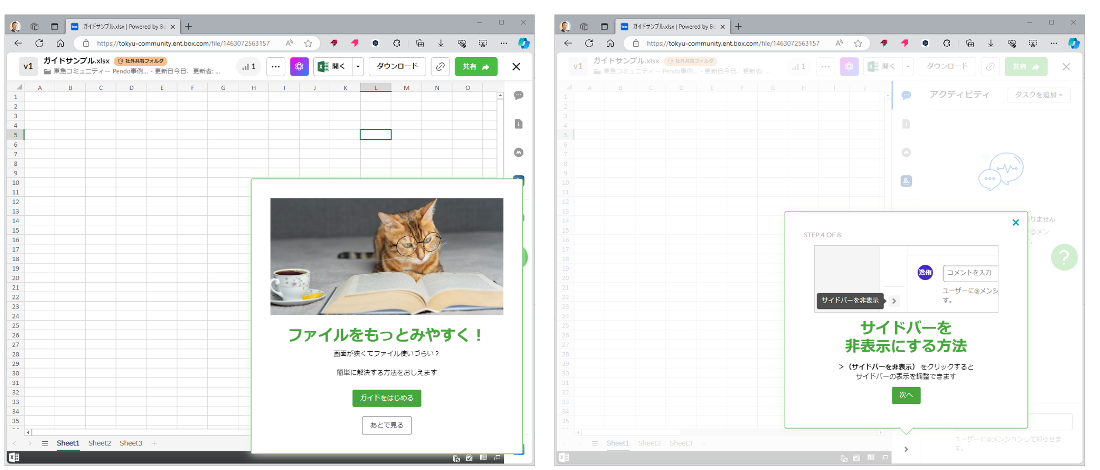Close the ガイドサンプル.xlsx tab in left browser
The height and width of the screenshot is (470, 1100).
[x=172, y=26]
